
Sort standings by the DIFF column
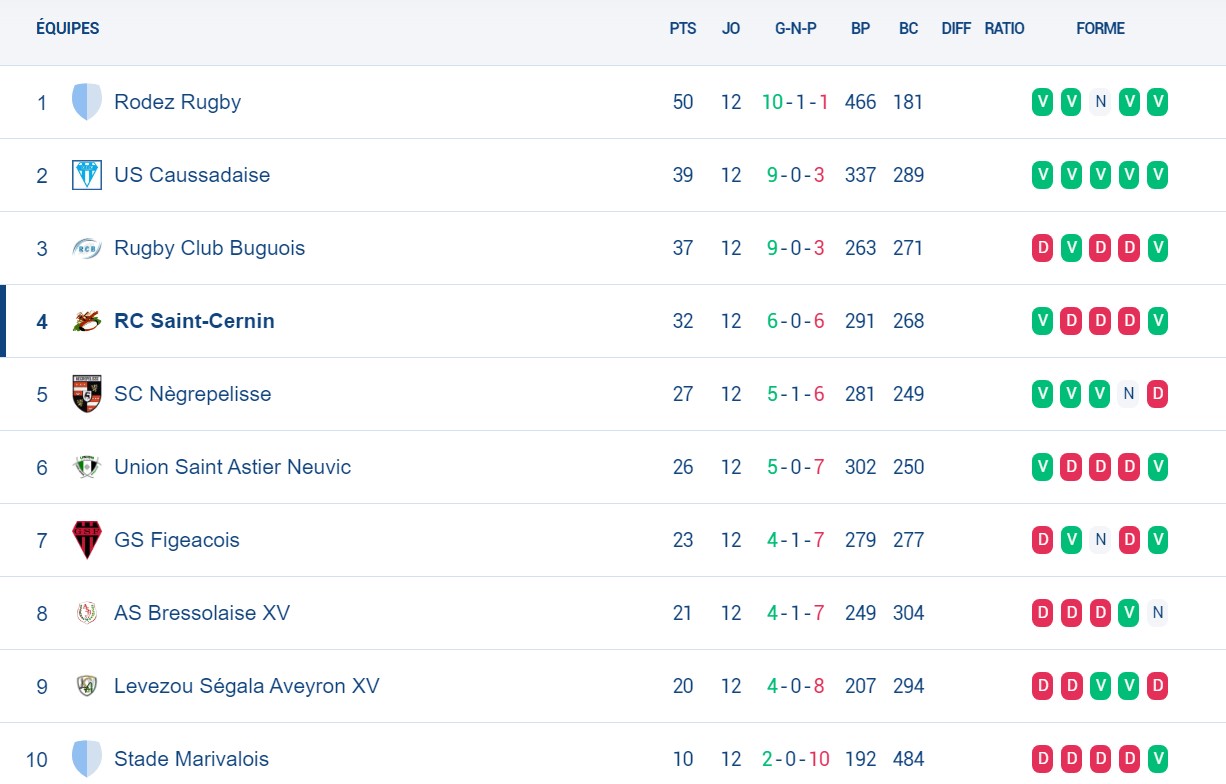click(956, 28)
